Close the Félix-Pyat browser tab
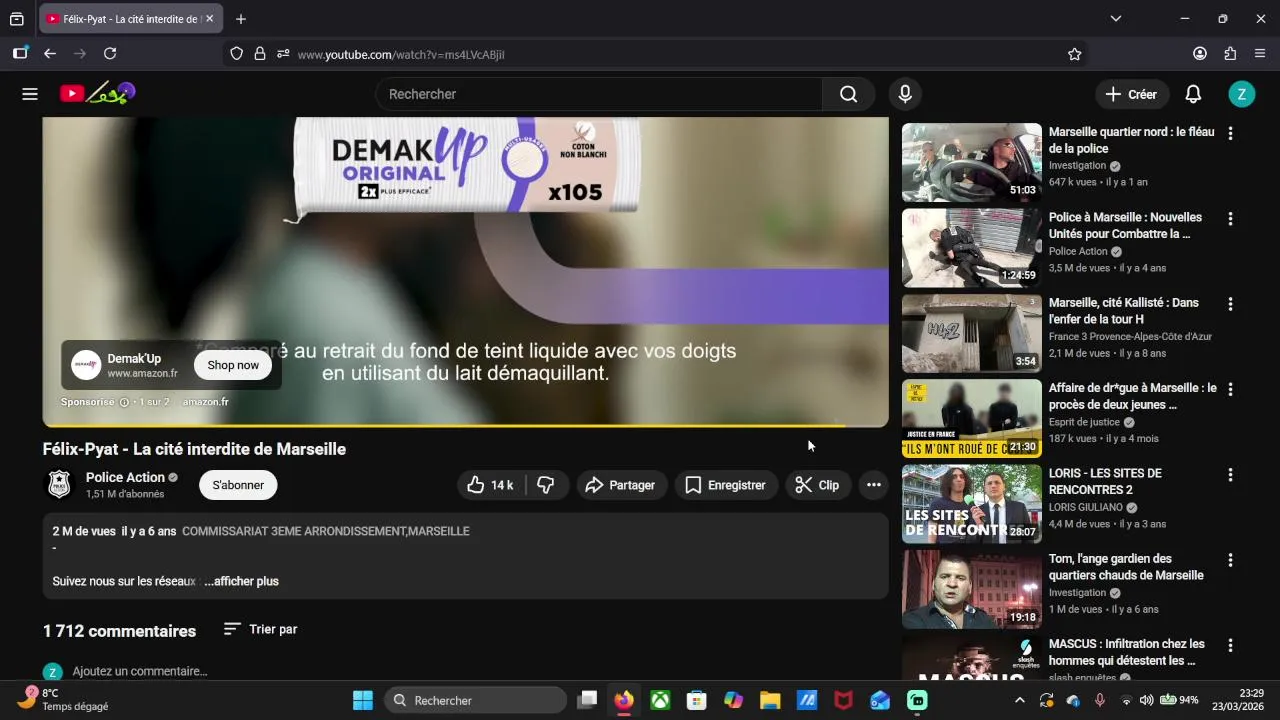The image size is (1280, 720). click(209, 19)
